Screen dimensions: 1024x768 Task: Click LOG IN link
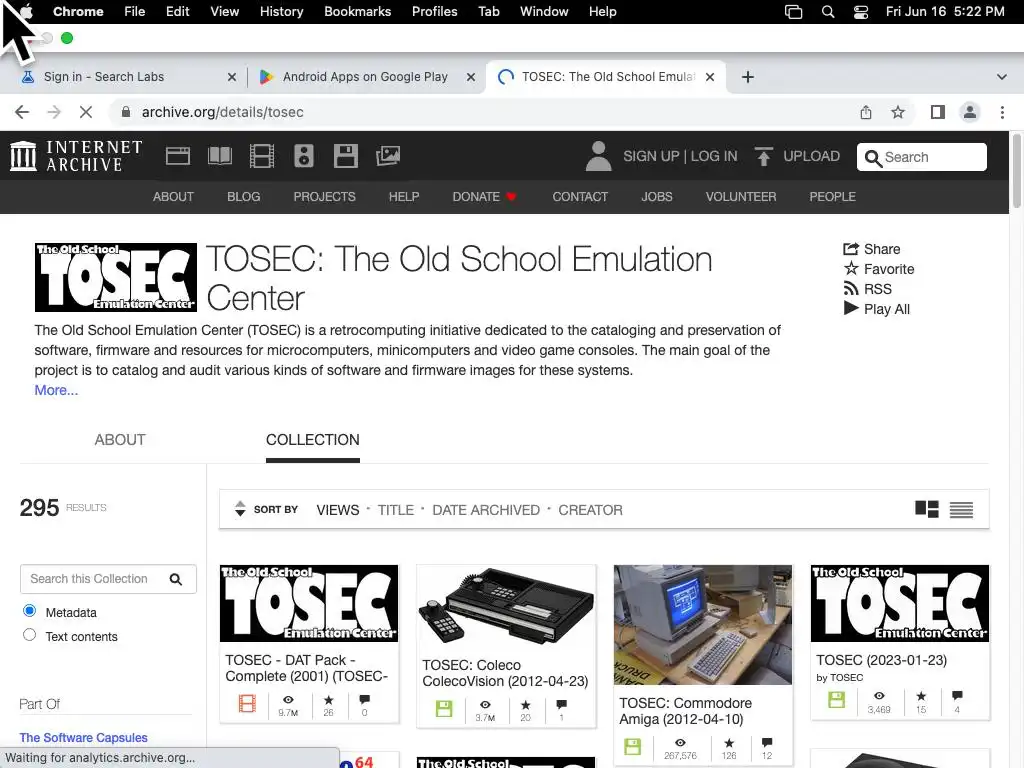pyautogui.click(x=714, y=156)
